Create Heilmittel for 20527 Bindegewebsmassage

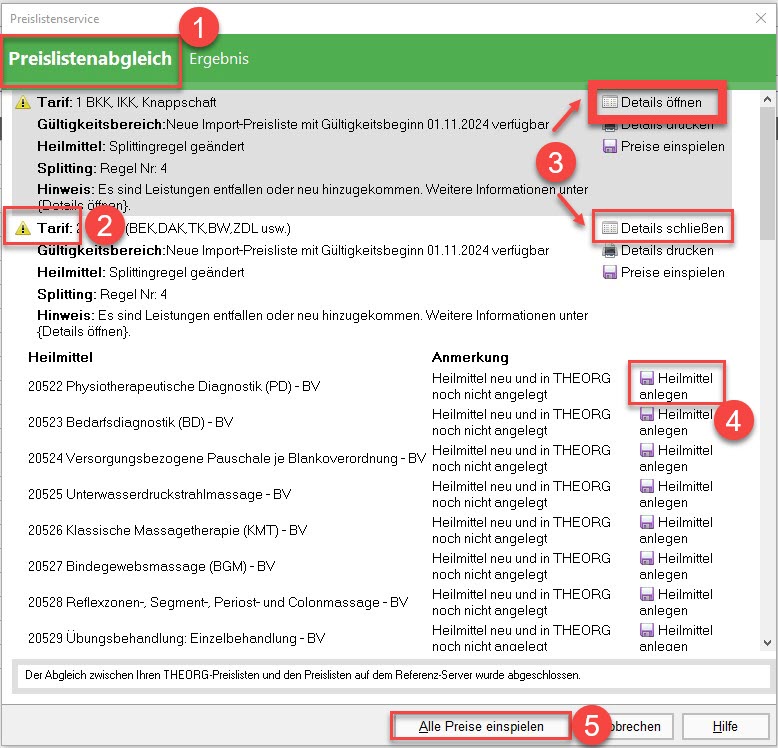(x=647, y=558)
